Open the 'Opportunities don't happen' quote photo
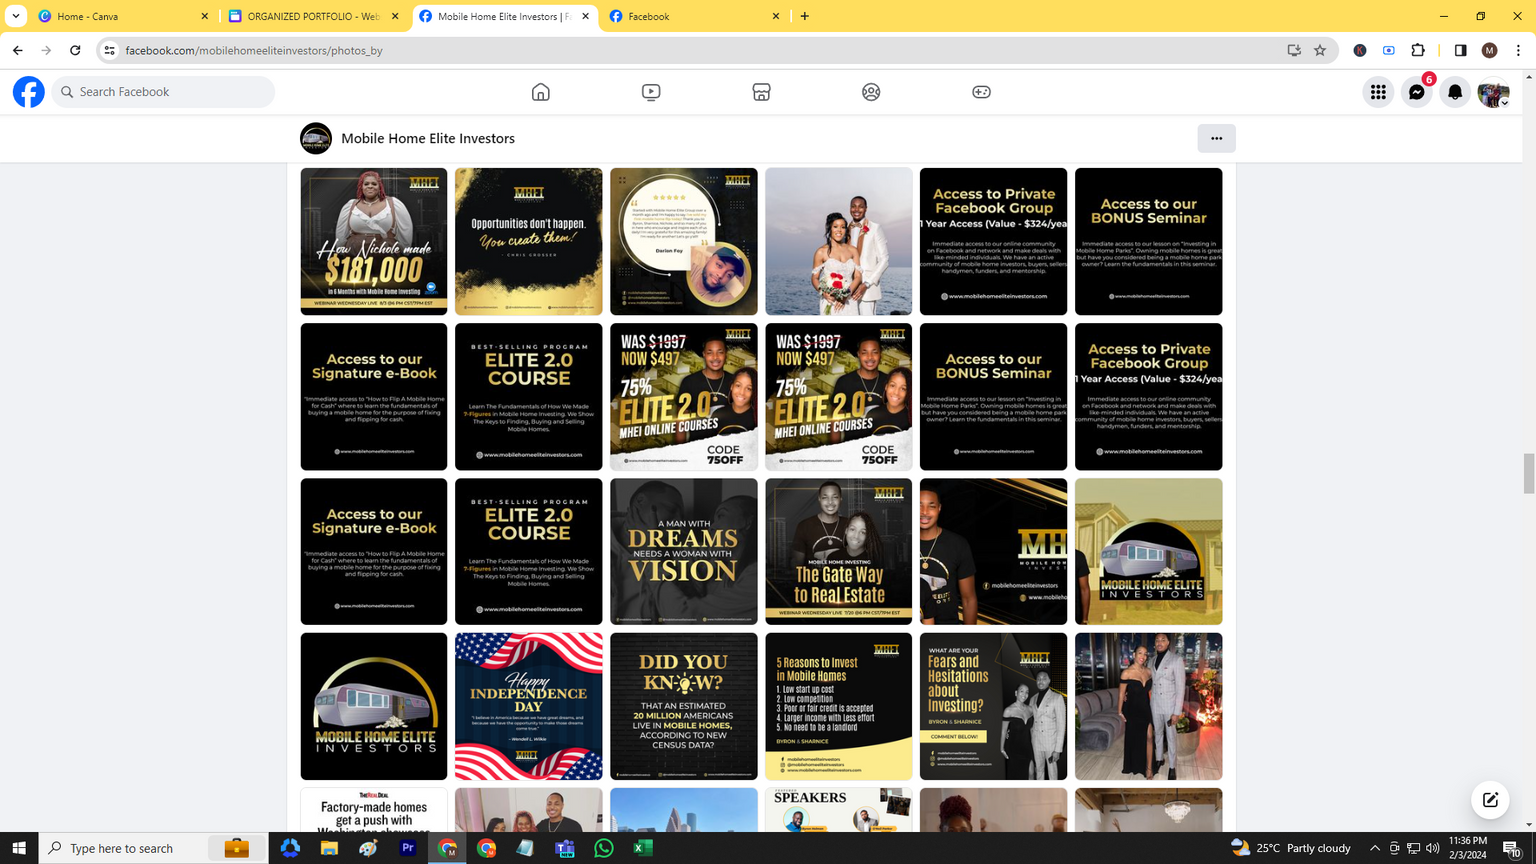The width and height of the screenshot is (1536, 864). coord(529,241)
